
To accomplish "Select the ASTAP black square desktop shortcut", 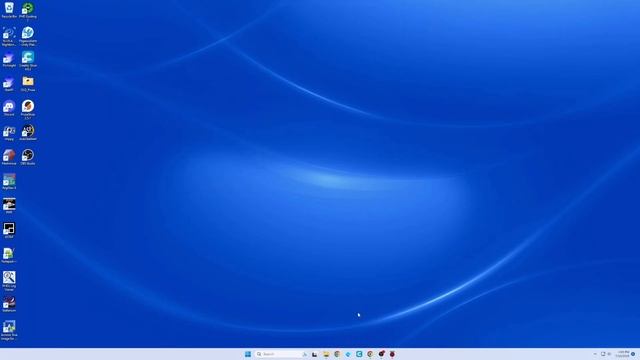I will (9, 231).
